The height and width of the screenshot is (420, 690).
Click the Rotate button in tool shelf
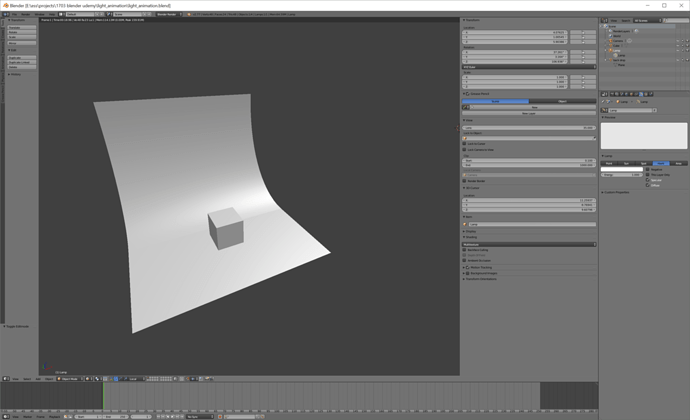(x=22, y=32)
